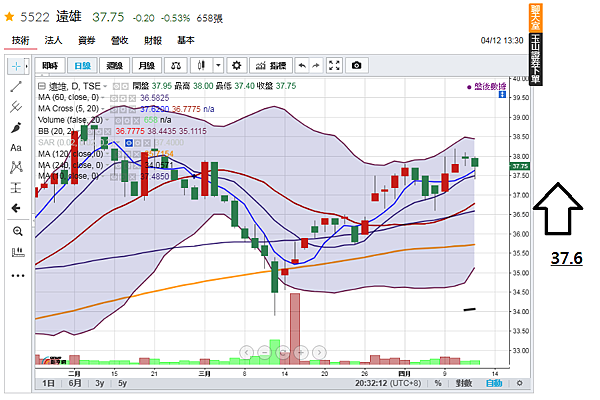The image size is (600, 400).
Task: Switch to 週線 weekly interval
Action: [x=114, y=65]
